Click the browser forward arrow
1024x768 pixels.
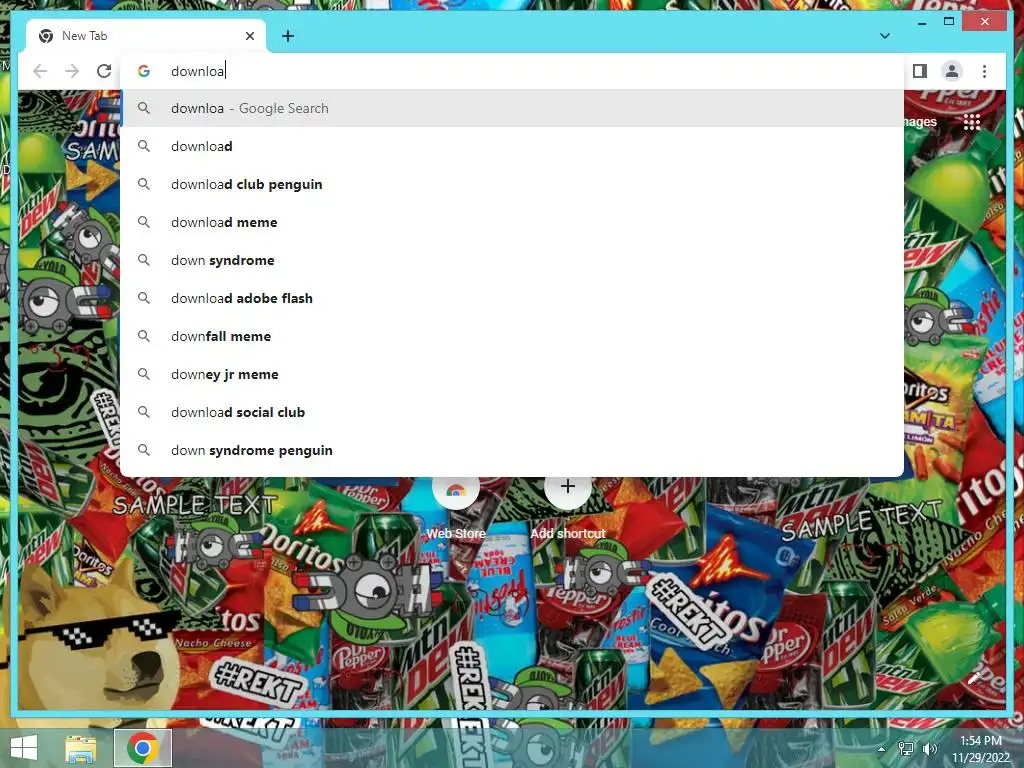[72, 71]
